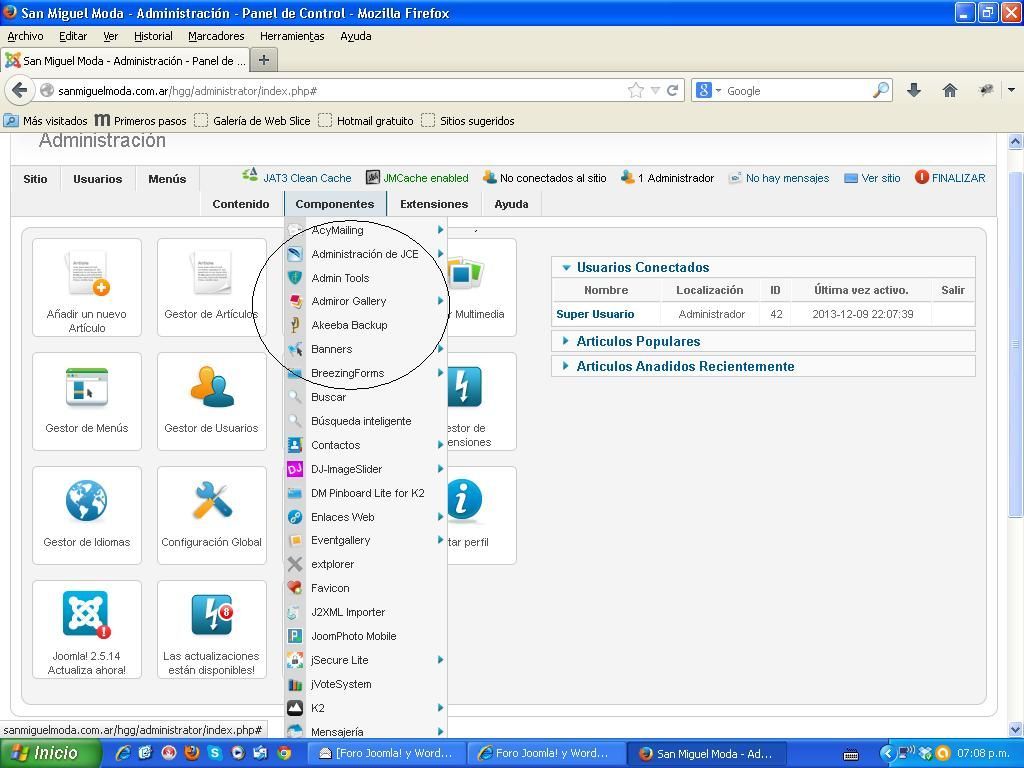Open a new Firefox tab
1024x768 pixels.
pos(264,60)
